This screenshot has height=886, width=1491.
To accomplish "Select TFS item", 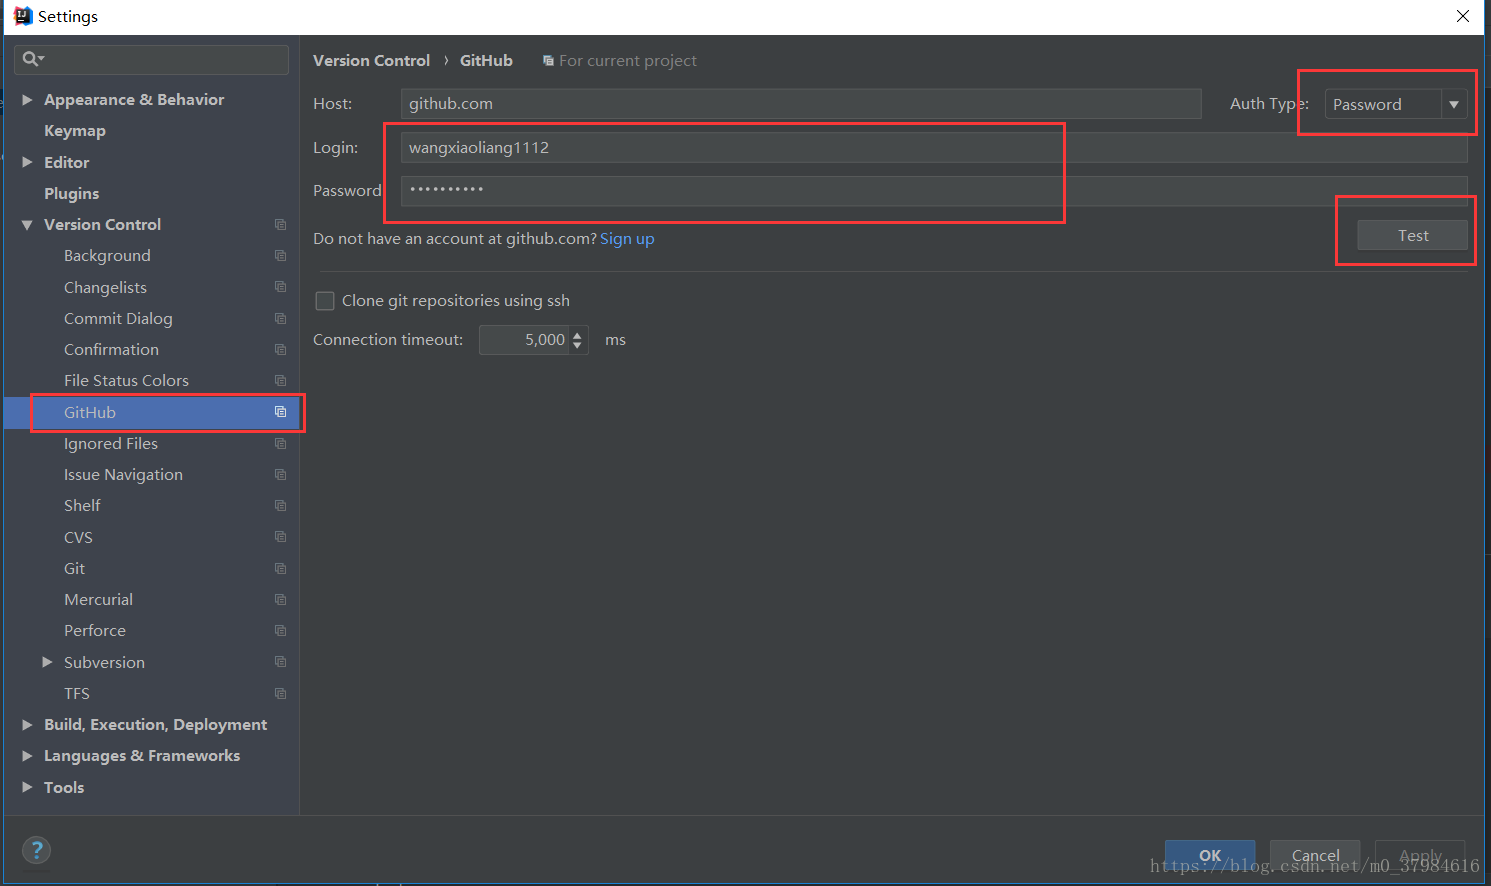I will pyautogui.click(x=77, y=694).
